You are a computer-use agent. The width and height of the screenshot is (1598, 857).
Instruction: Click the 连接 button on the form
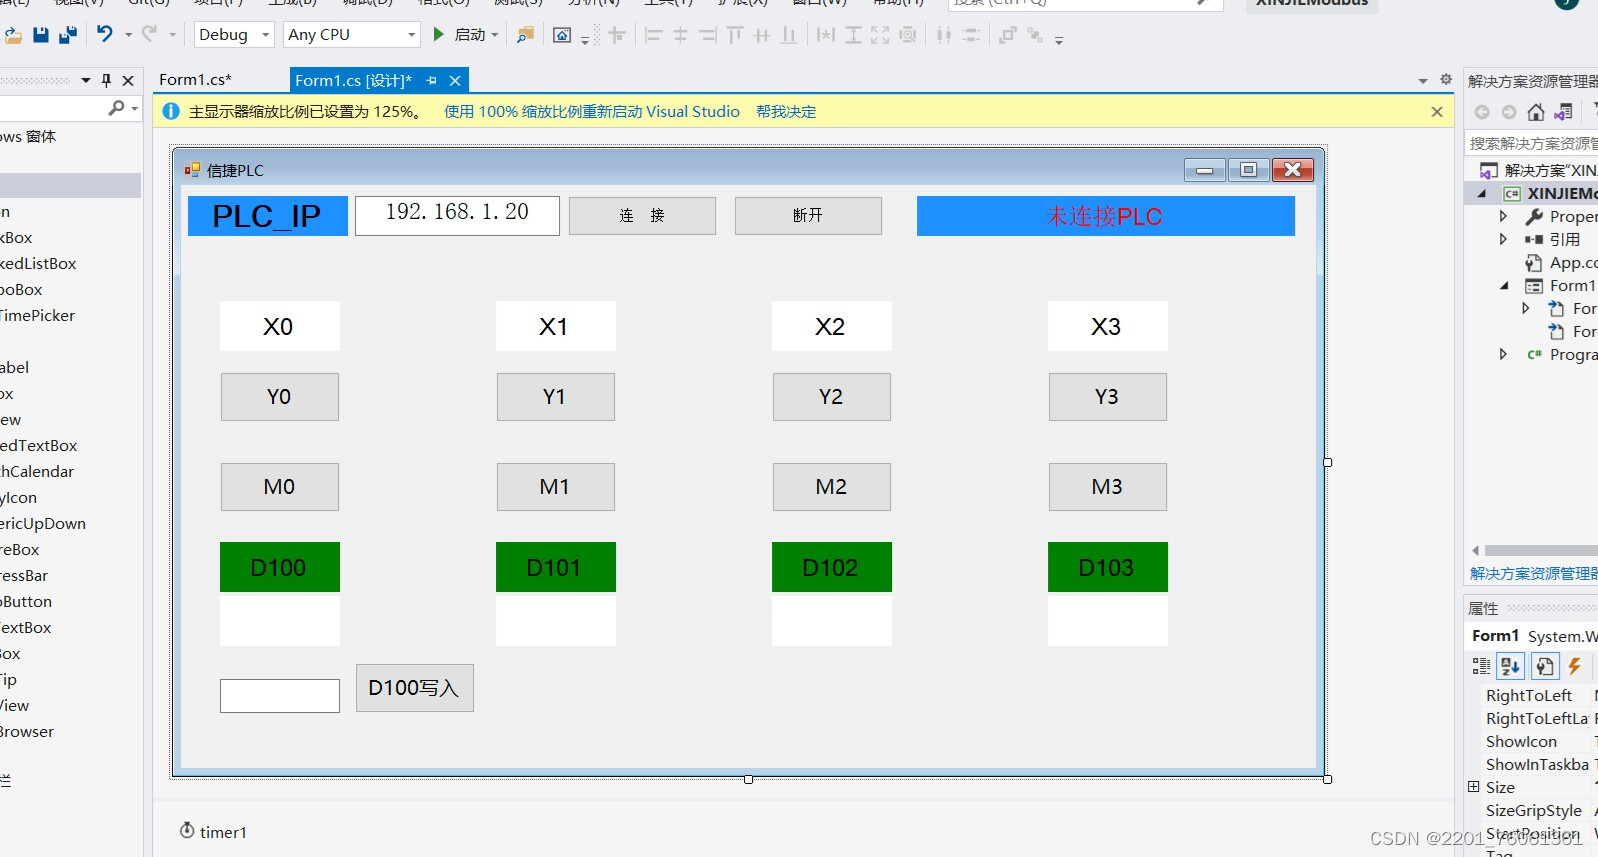coord(642,215)
